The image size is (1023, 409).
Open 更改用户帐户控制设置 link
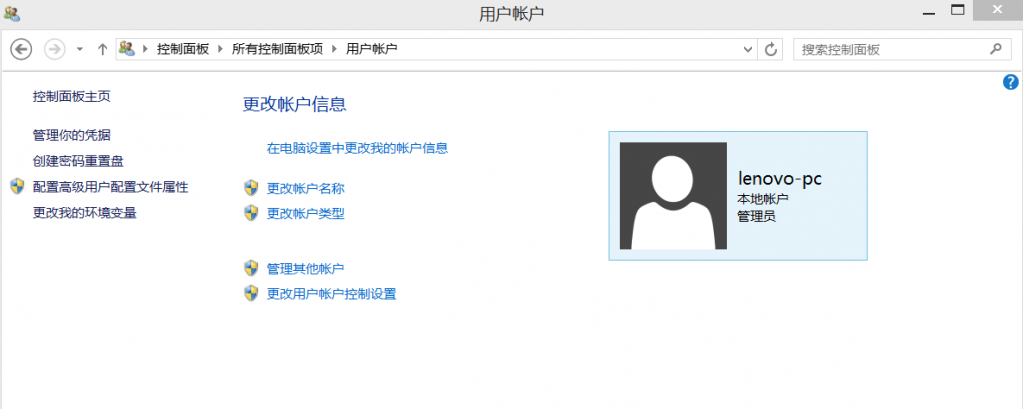click(x=331, y=294)
